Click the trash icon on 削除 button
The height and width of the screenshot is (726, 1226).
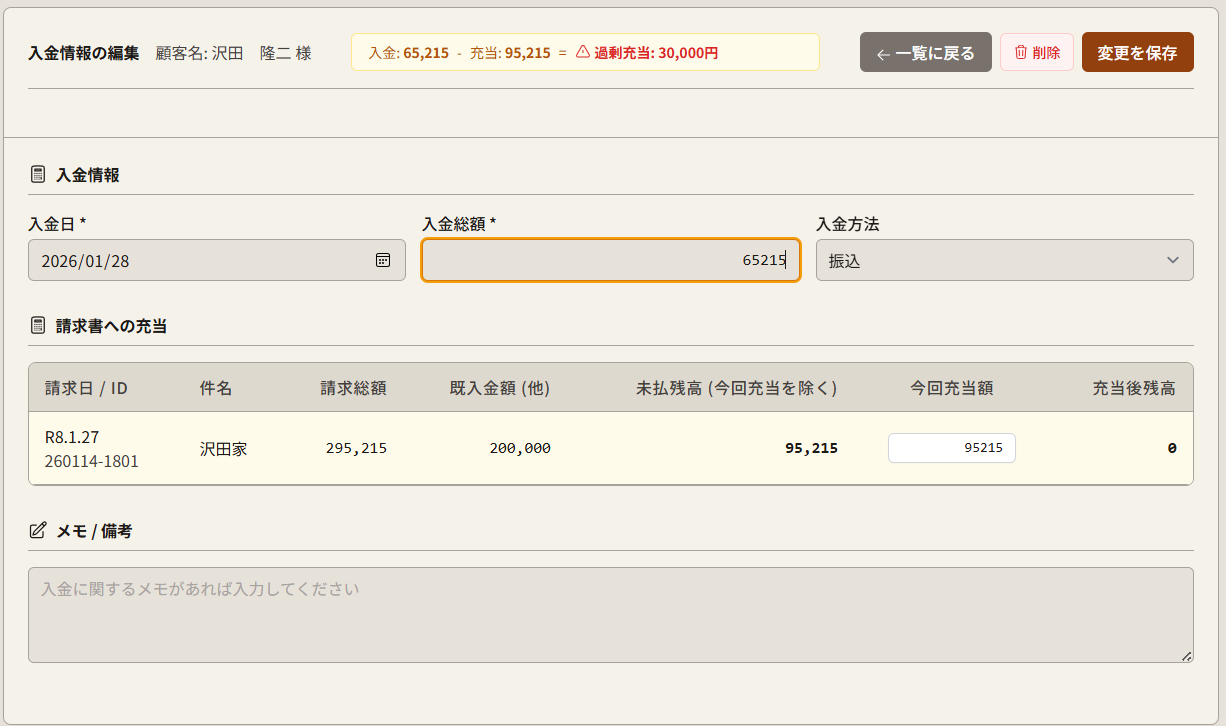coord(1020,53)
